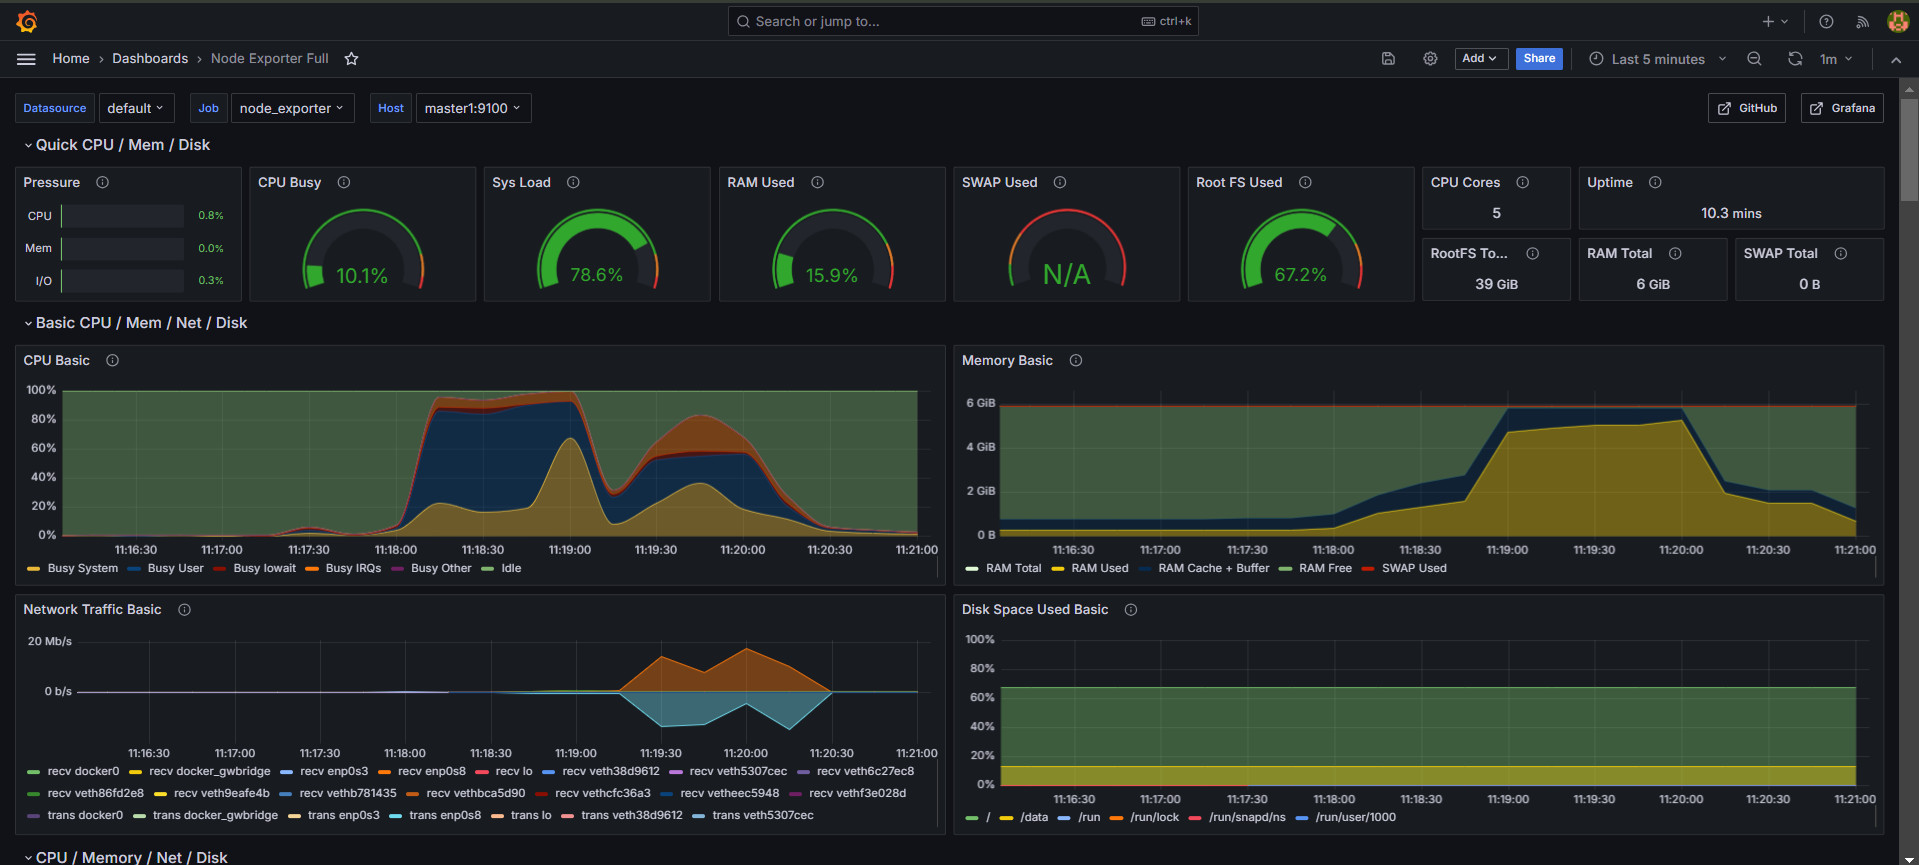Star the Node Exporter Full dashboard

click(x=351, y=59)
